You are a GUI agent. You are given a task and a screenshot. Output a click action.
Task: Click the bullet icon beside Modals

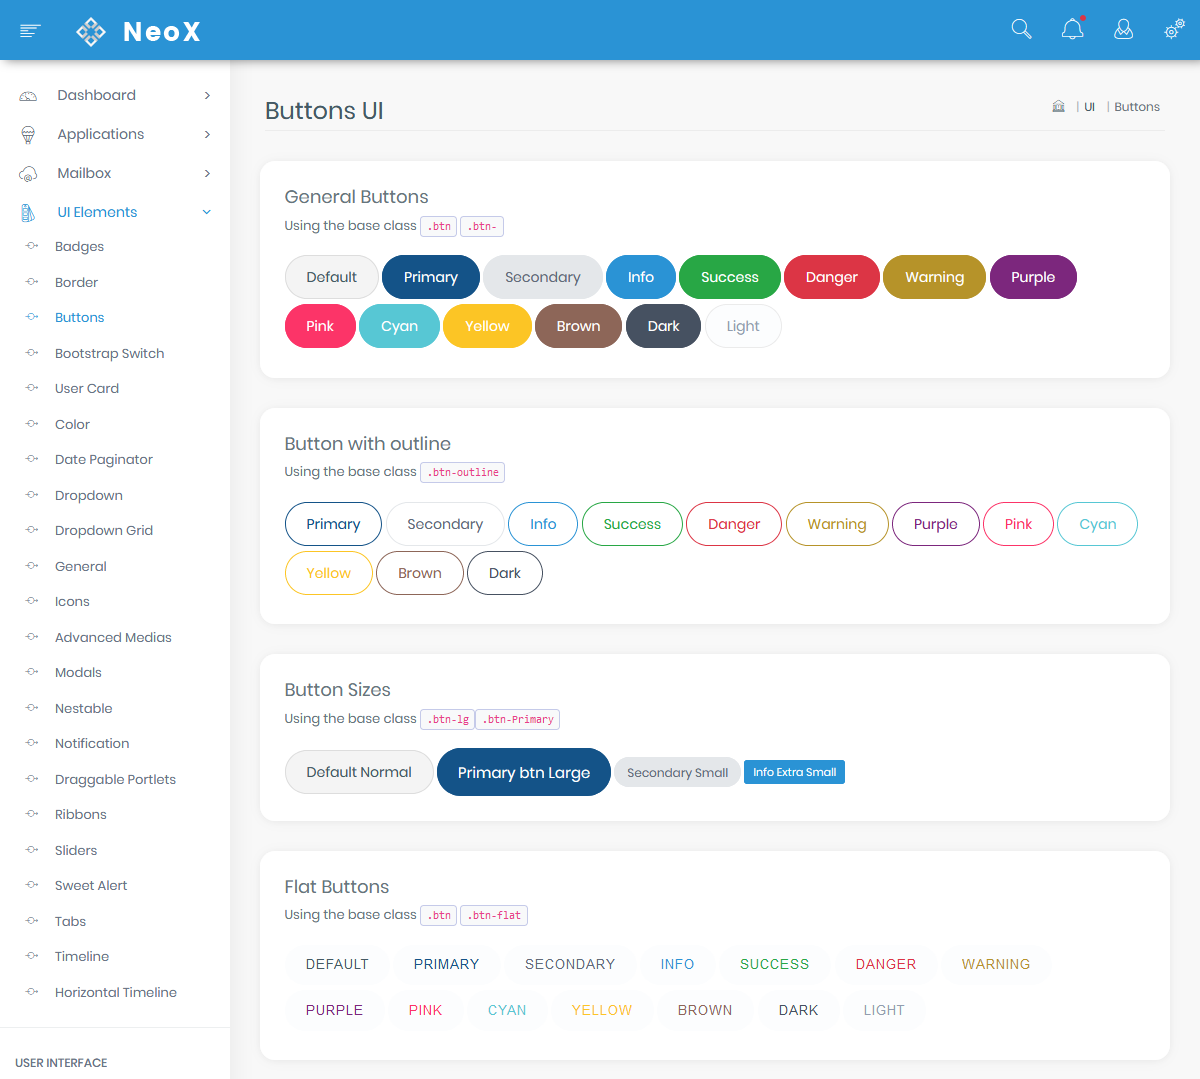tap(32, 672)
